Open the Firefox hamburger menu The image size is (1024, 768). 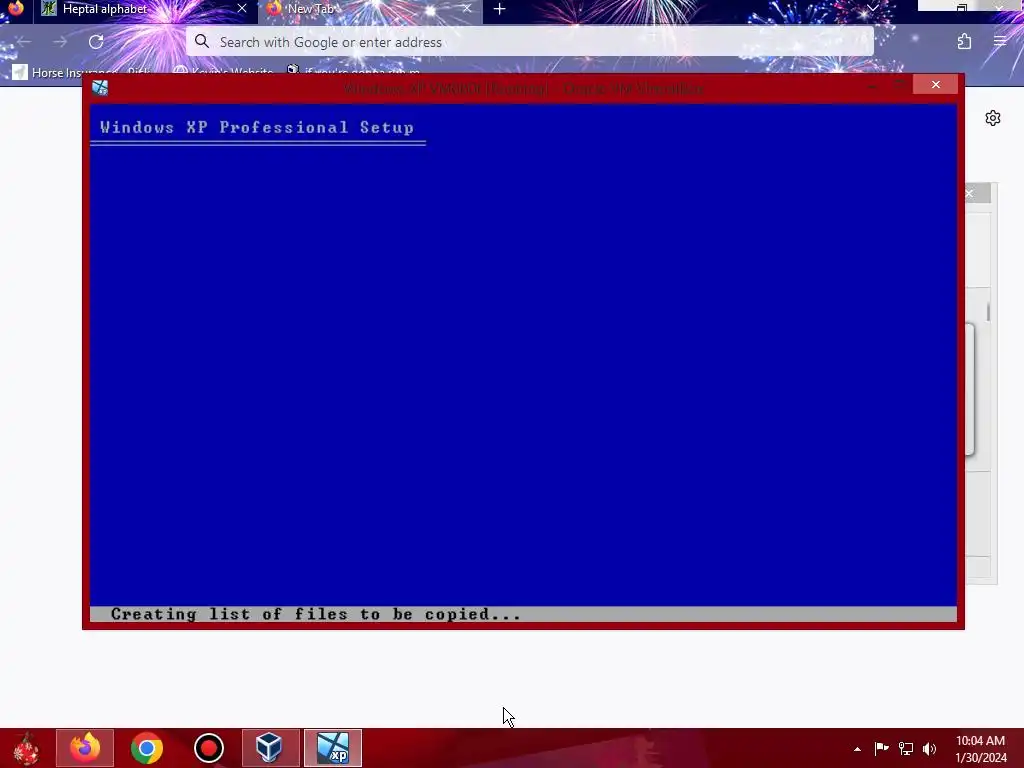pyautogui.click(x=1000, y=42)
